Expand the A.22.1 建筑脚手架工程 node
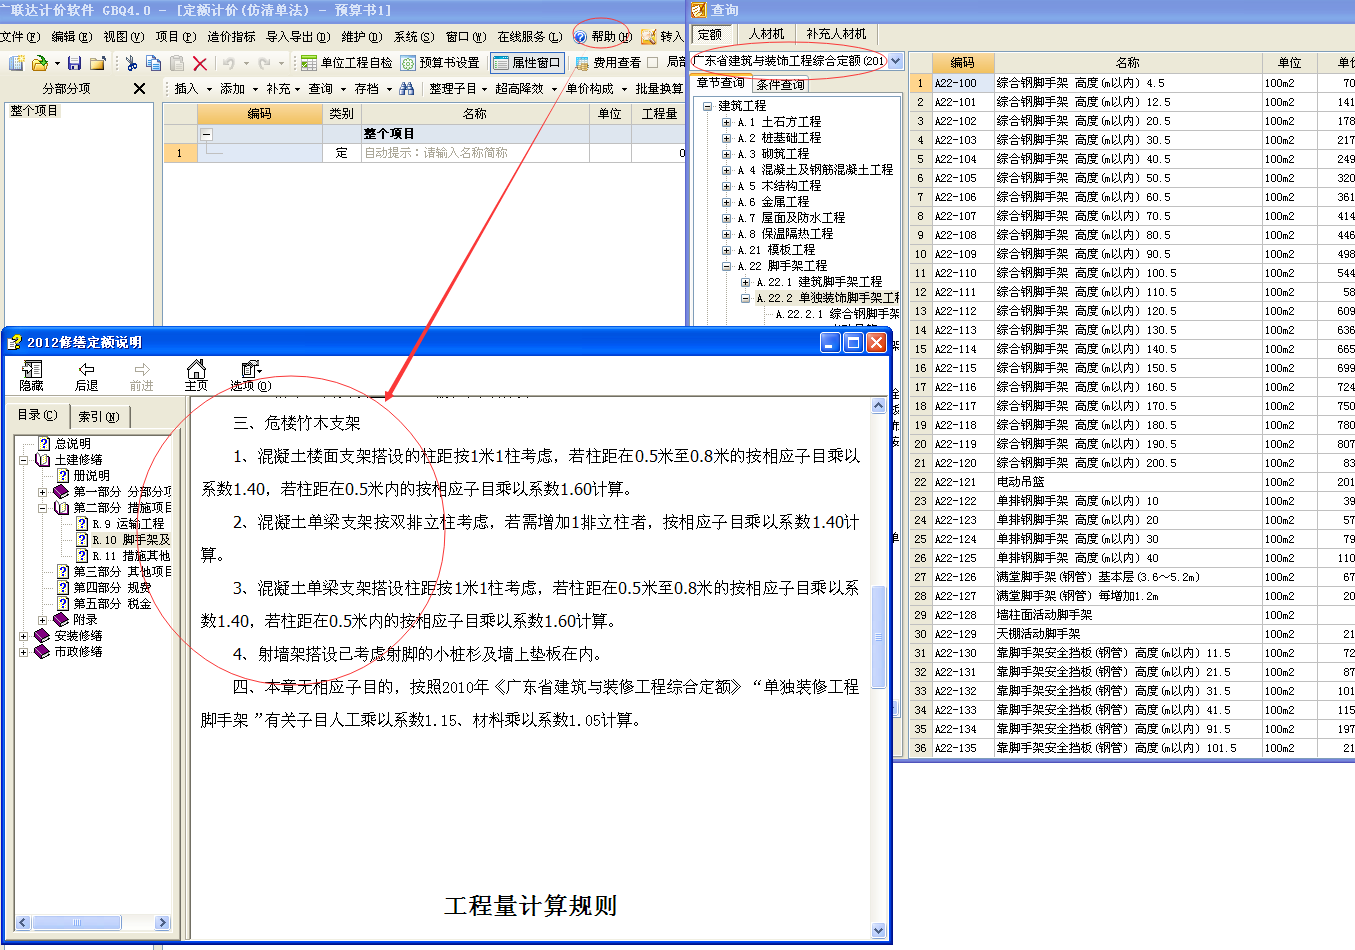1355x950 pixels. coord(746,282)
